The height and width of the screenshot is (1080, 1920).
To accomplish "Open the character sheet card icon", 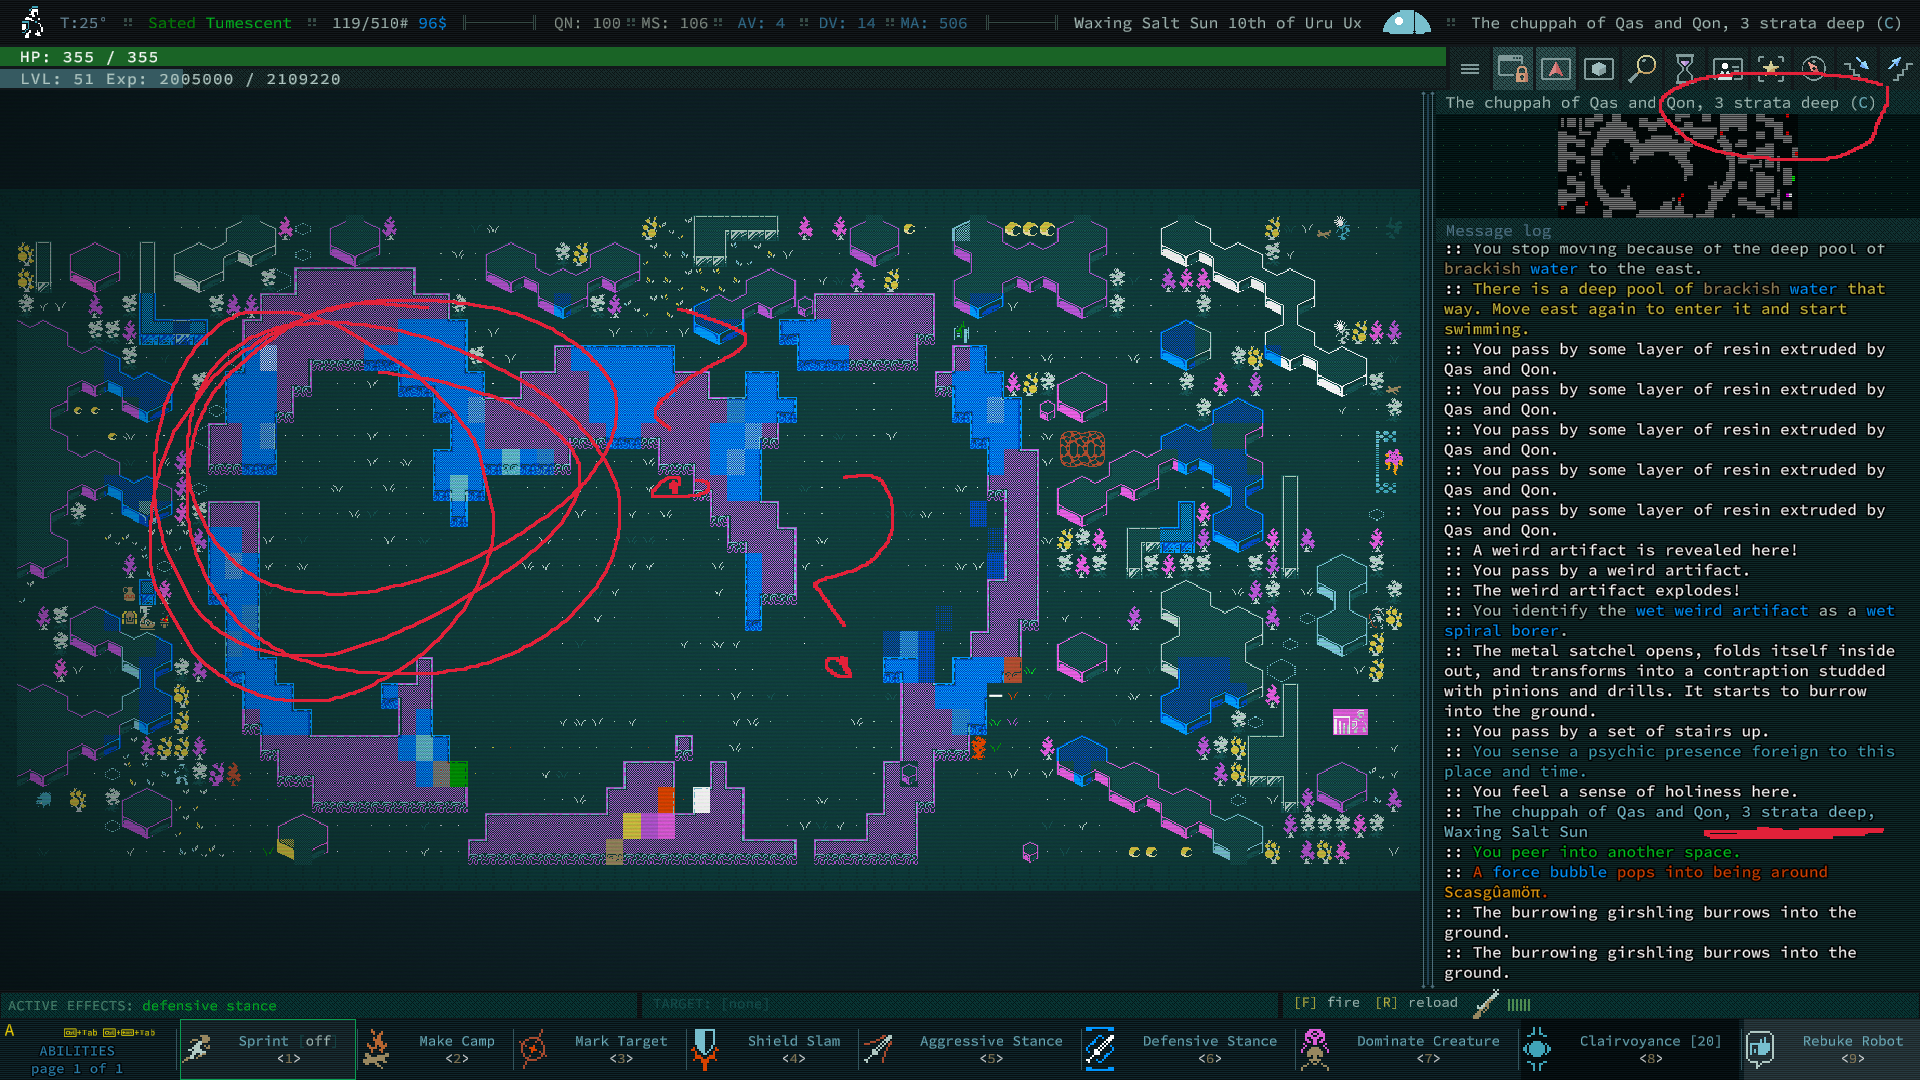I will click(x=1727, y=69).
